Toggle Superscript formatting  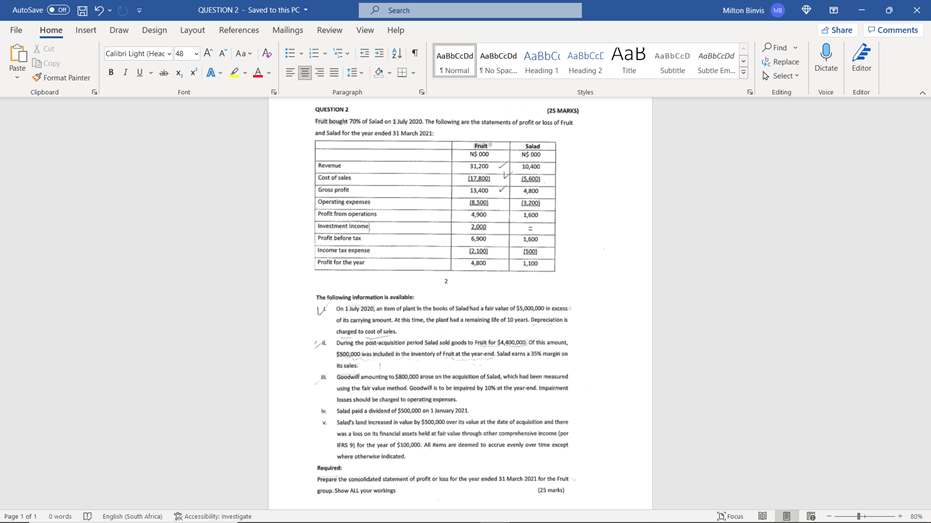[x=194, y=72]
